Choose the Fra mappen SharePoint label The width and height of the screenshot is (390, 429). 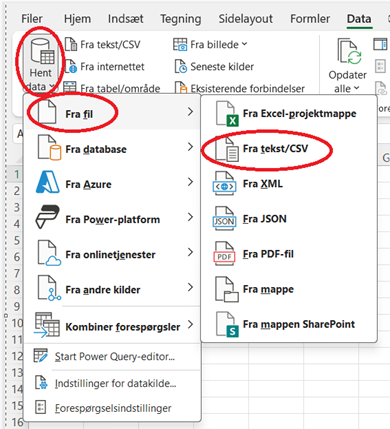click(299, 324)
